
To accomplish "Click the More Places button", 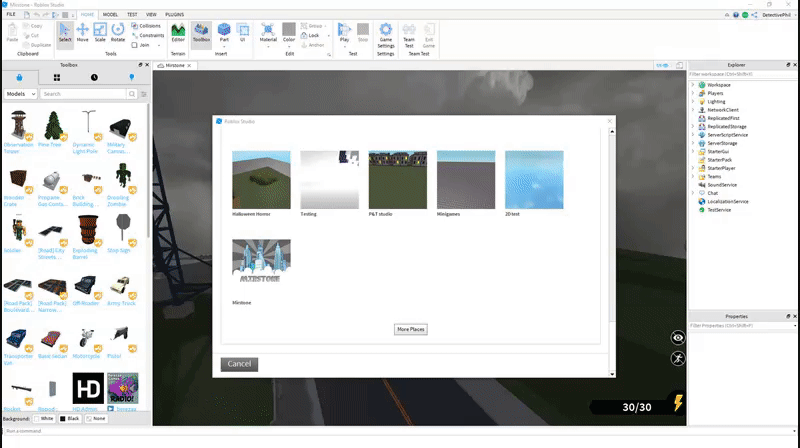I will pos(411,329).
